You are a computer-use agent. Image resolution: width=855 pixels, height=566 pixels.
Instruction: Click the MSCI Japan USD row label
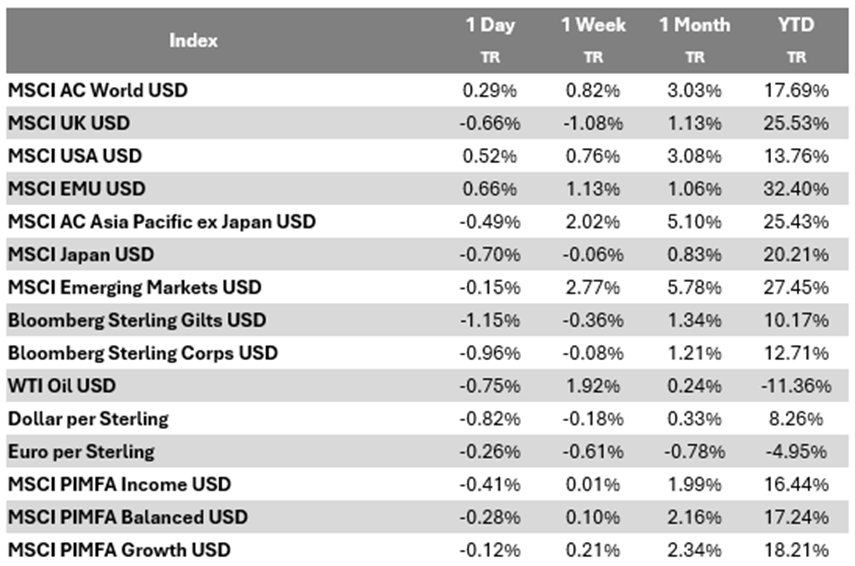81,254
